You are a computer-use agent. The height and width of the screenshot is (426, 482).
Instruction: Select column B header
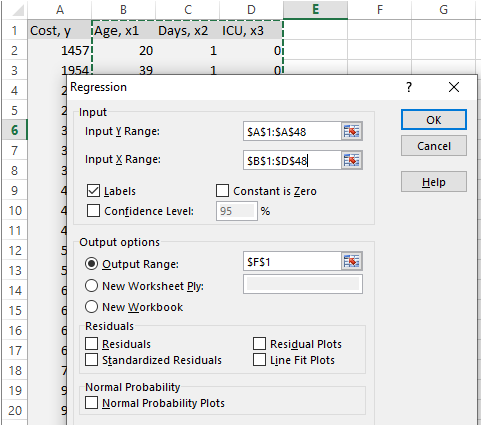[x=123, y=10]
